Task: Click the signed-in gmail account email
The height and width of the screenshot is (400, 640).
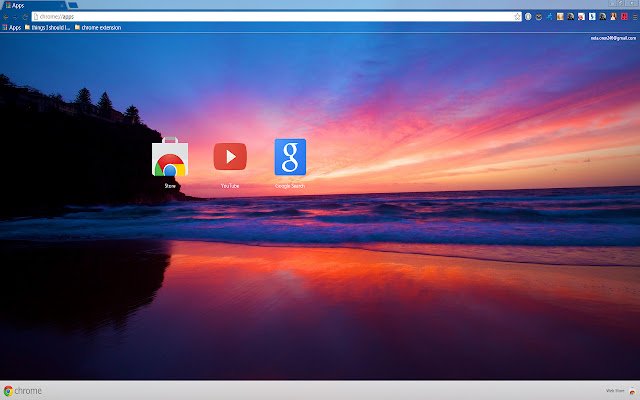Action: (613, 38)
